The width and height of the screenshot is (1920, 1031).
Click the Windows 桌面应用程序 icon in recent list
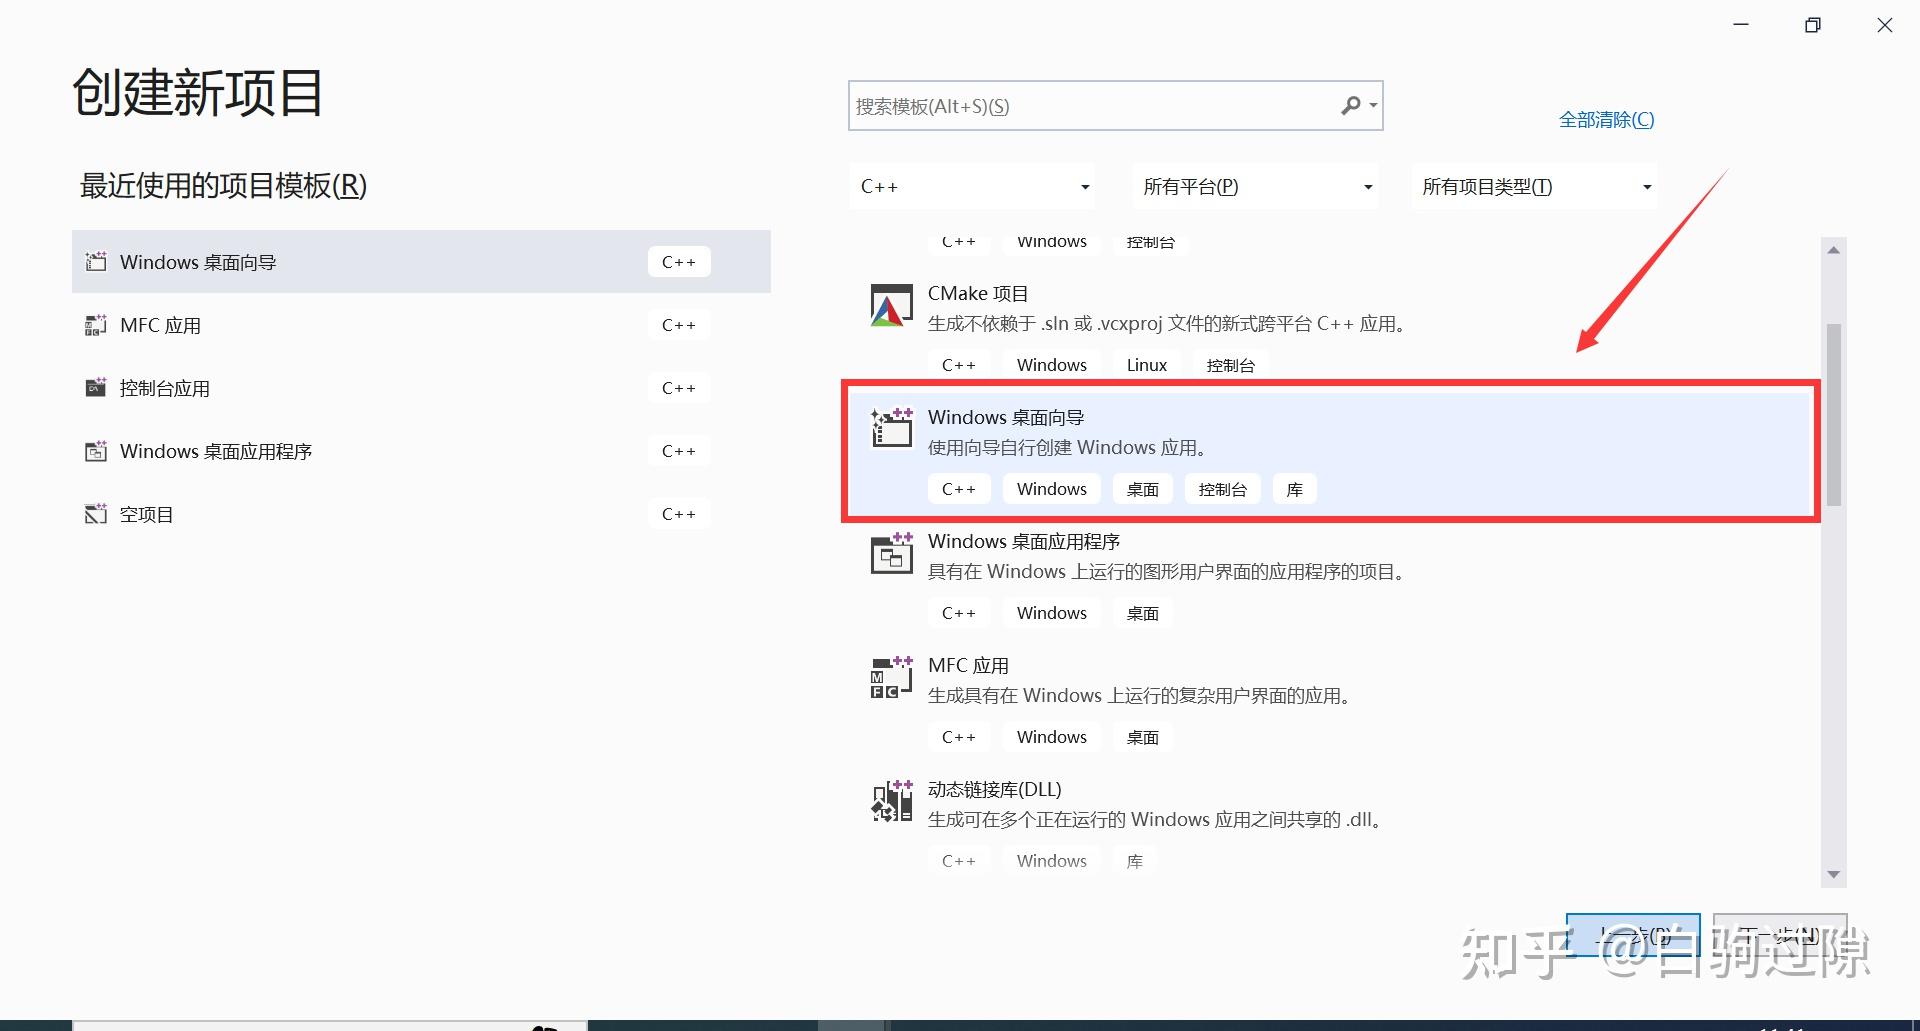click(x=96, y=451)
